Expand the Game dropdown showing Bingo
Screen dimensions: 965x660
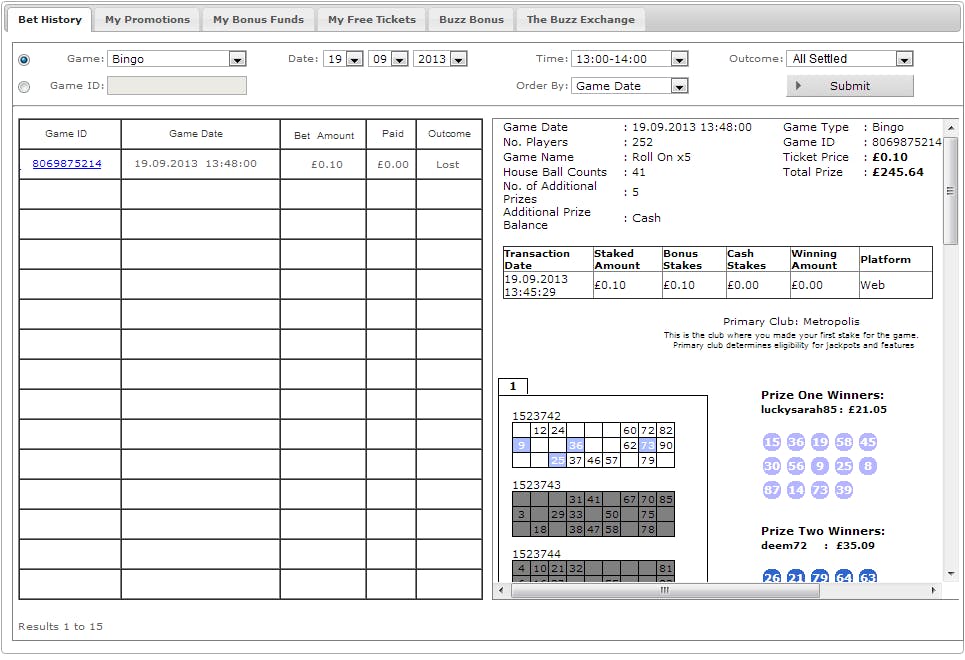pyautogui.click(x=177, y=59)
